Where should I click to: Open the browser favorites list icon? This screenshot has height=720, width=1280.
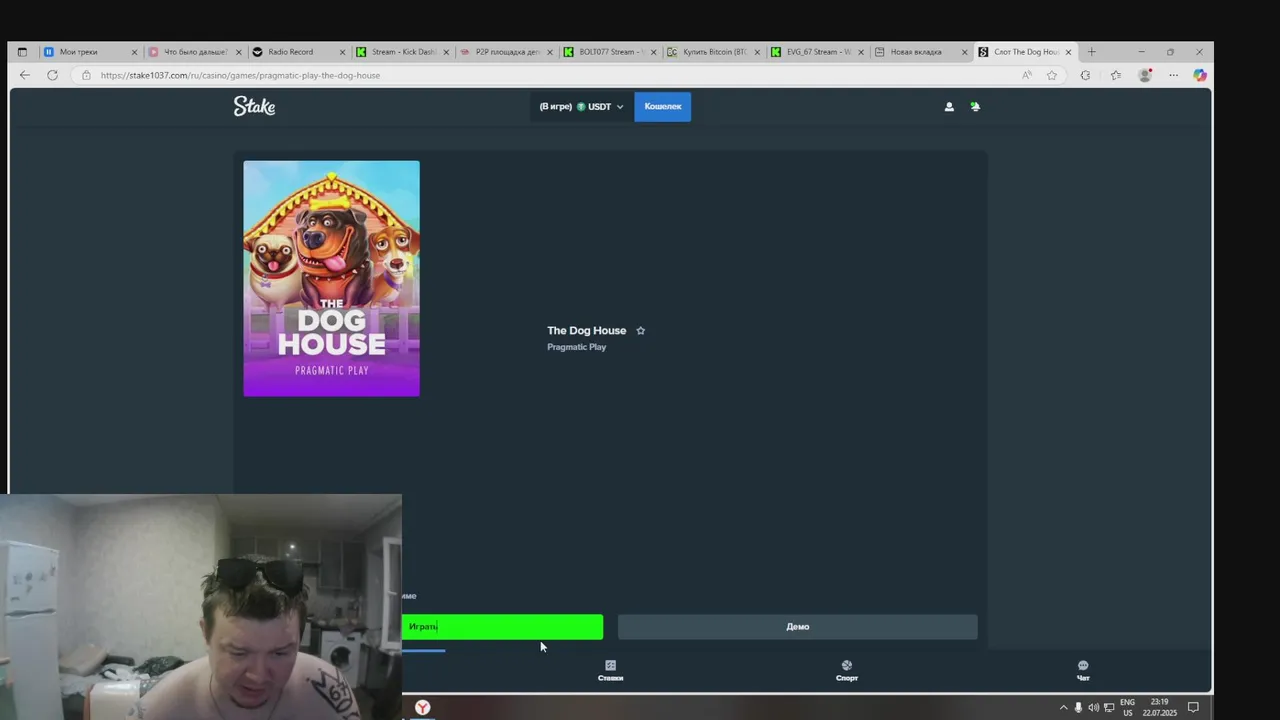coord(1115,75)
